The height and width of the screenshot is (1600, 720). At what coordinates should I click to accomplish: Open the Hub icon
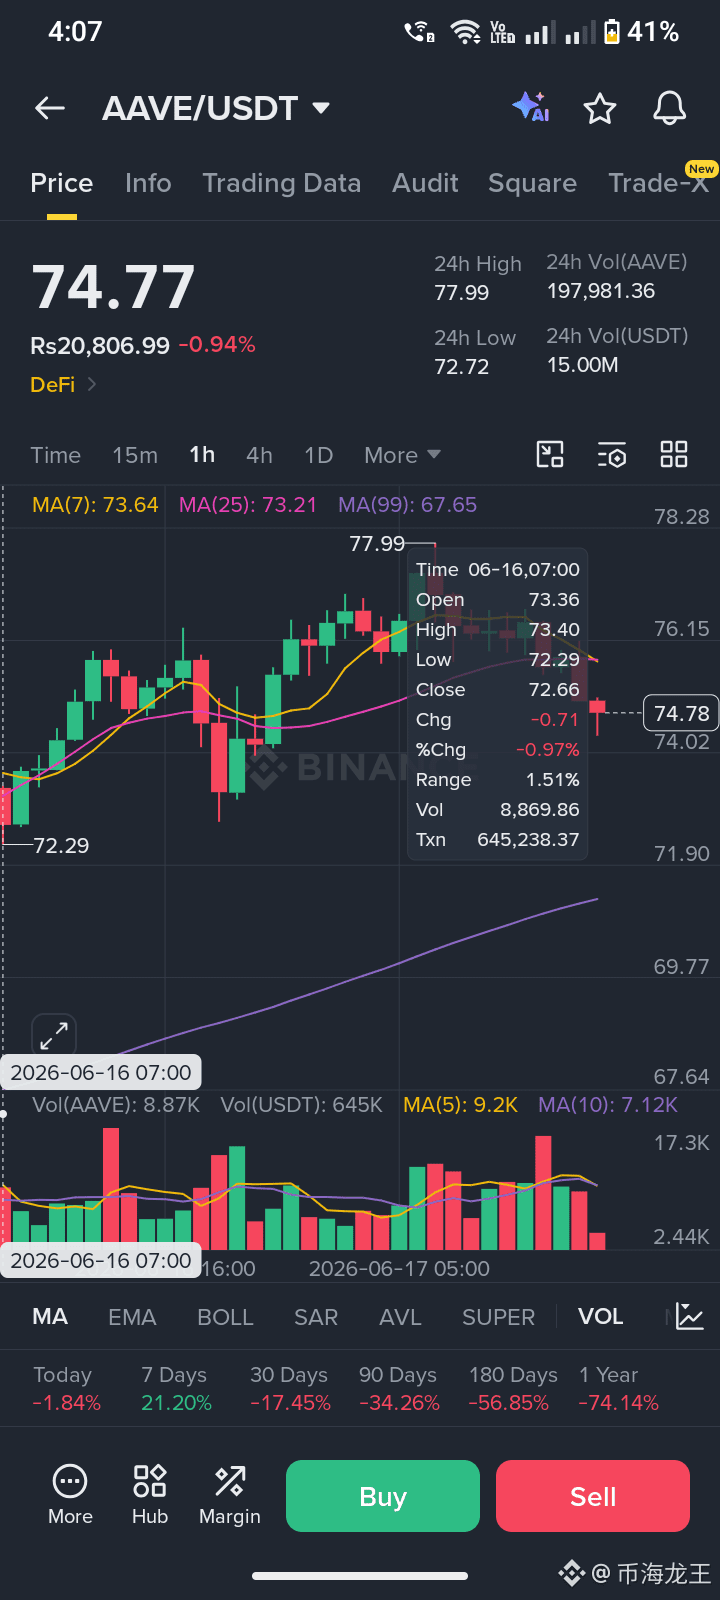click(x=150, y=1481)
